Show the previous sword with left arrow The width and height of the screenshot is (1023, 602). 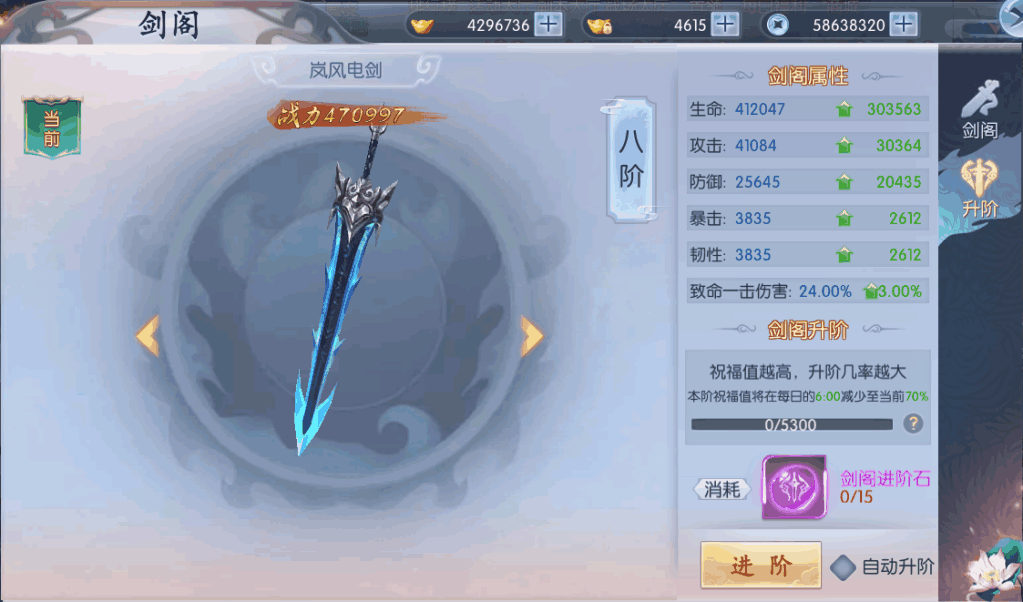(x=148, y=336)
